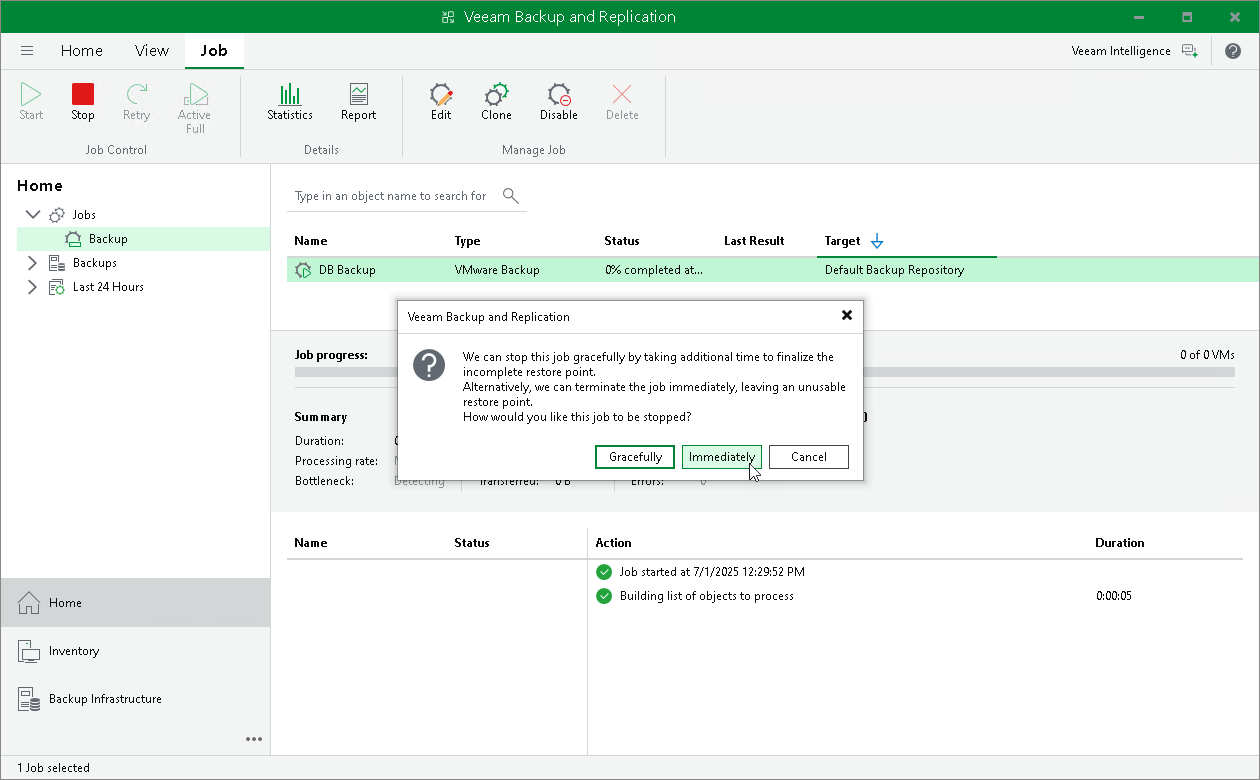This screenshot has width=1260, height=780.
Task: Click 'Building list of objects to process' entry
Action: point(707,596)
